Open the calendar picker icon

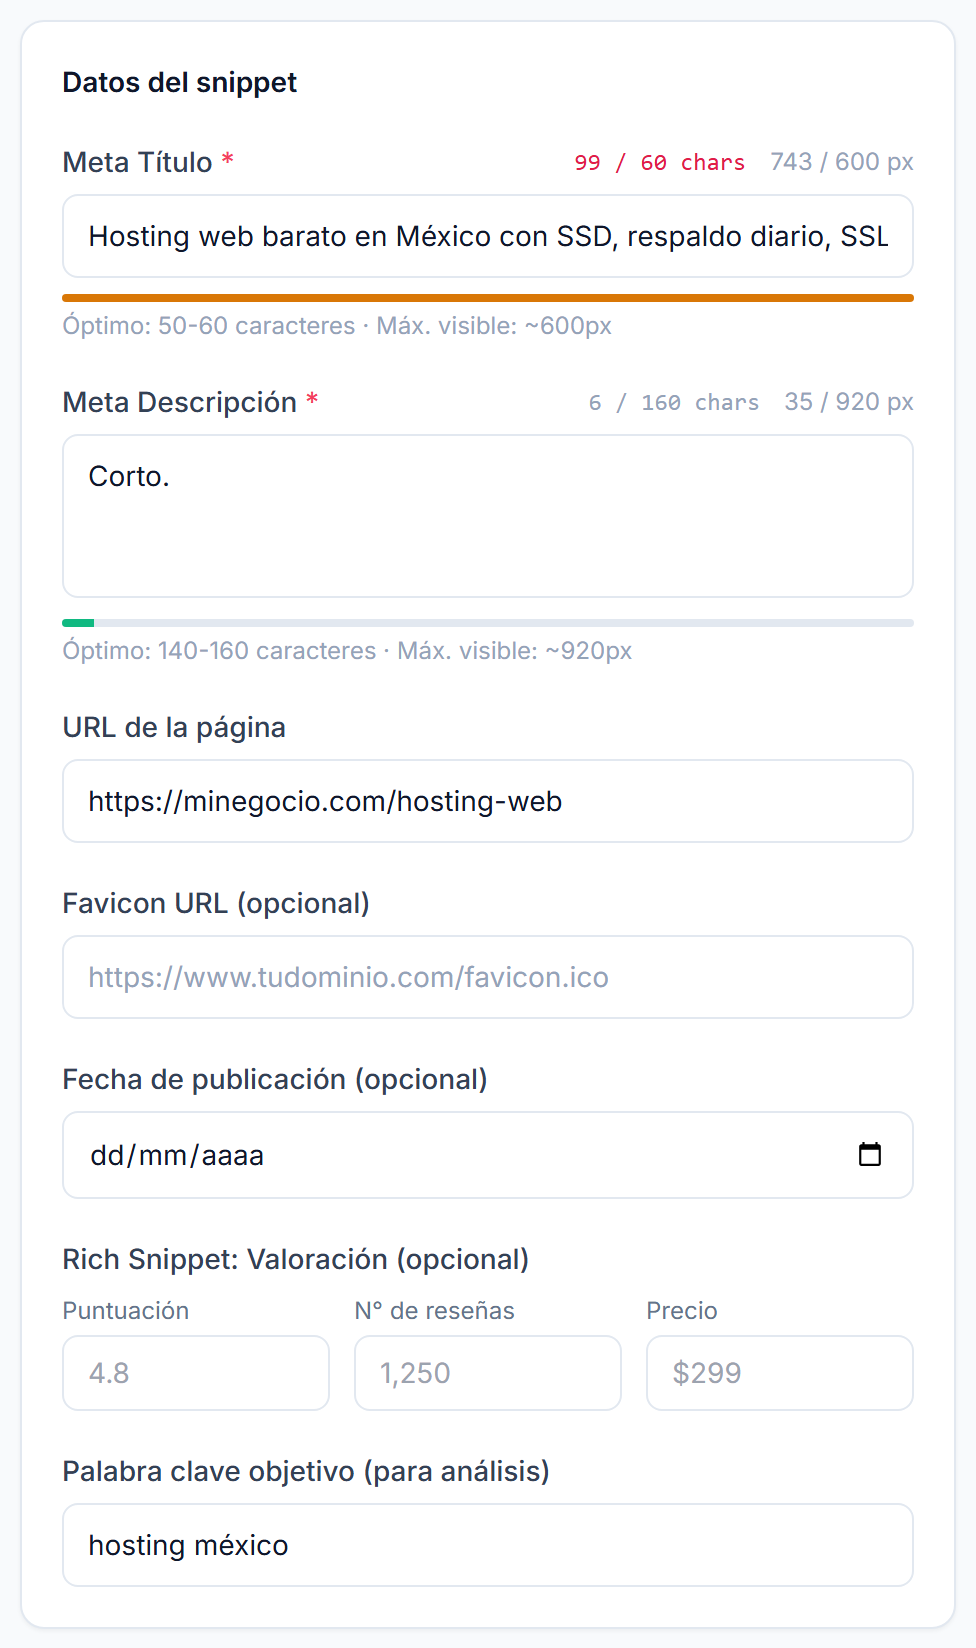click(870, 1154)
